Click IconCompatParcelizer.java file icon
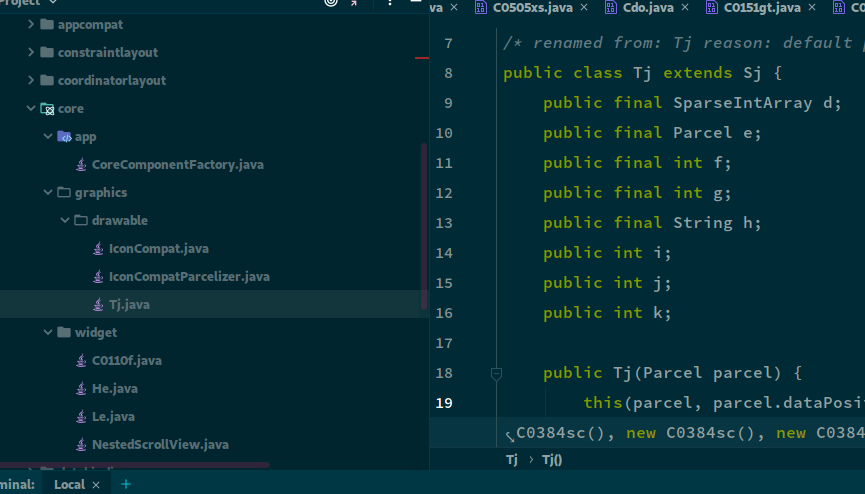The image size is (865, 494). [x=98, y=277]
